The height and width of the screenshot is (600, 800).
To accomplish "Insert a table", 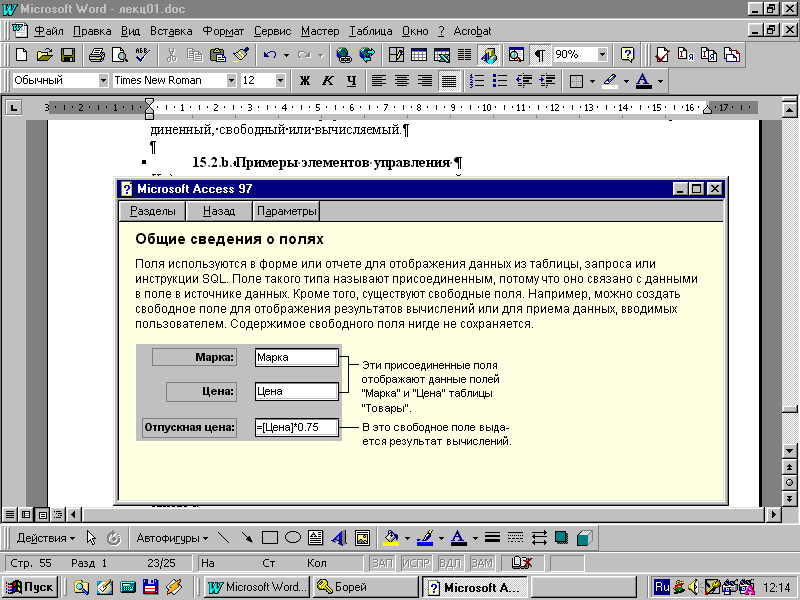I will (x=419, y=55).
